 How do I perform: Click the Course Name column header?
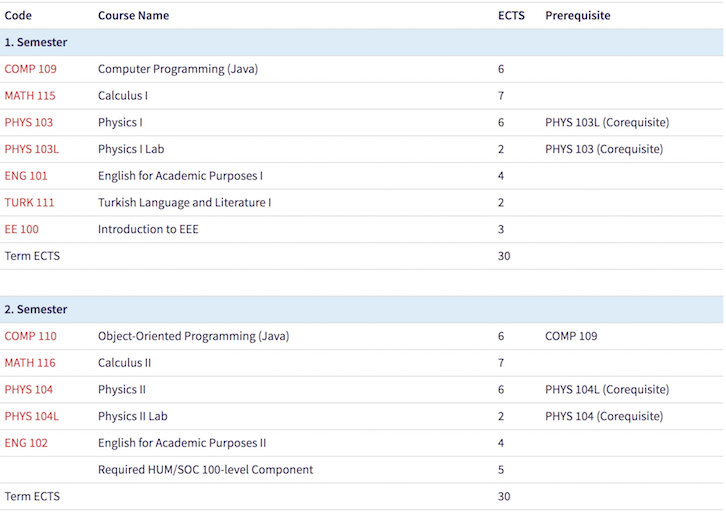[133, 16]
